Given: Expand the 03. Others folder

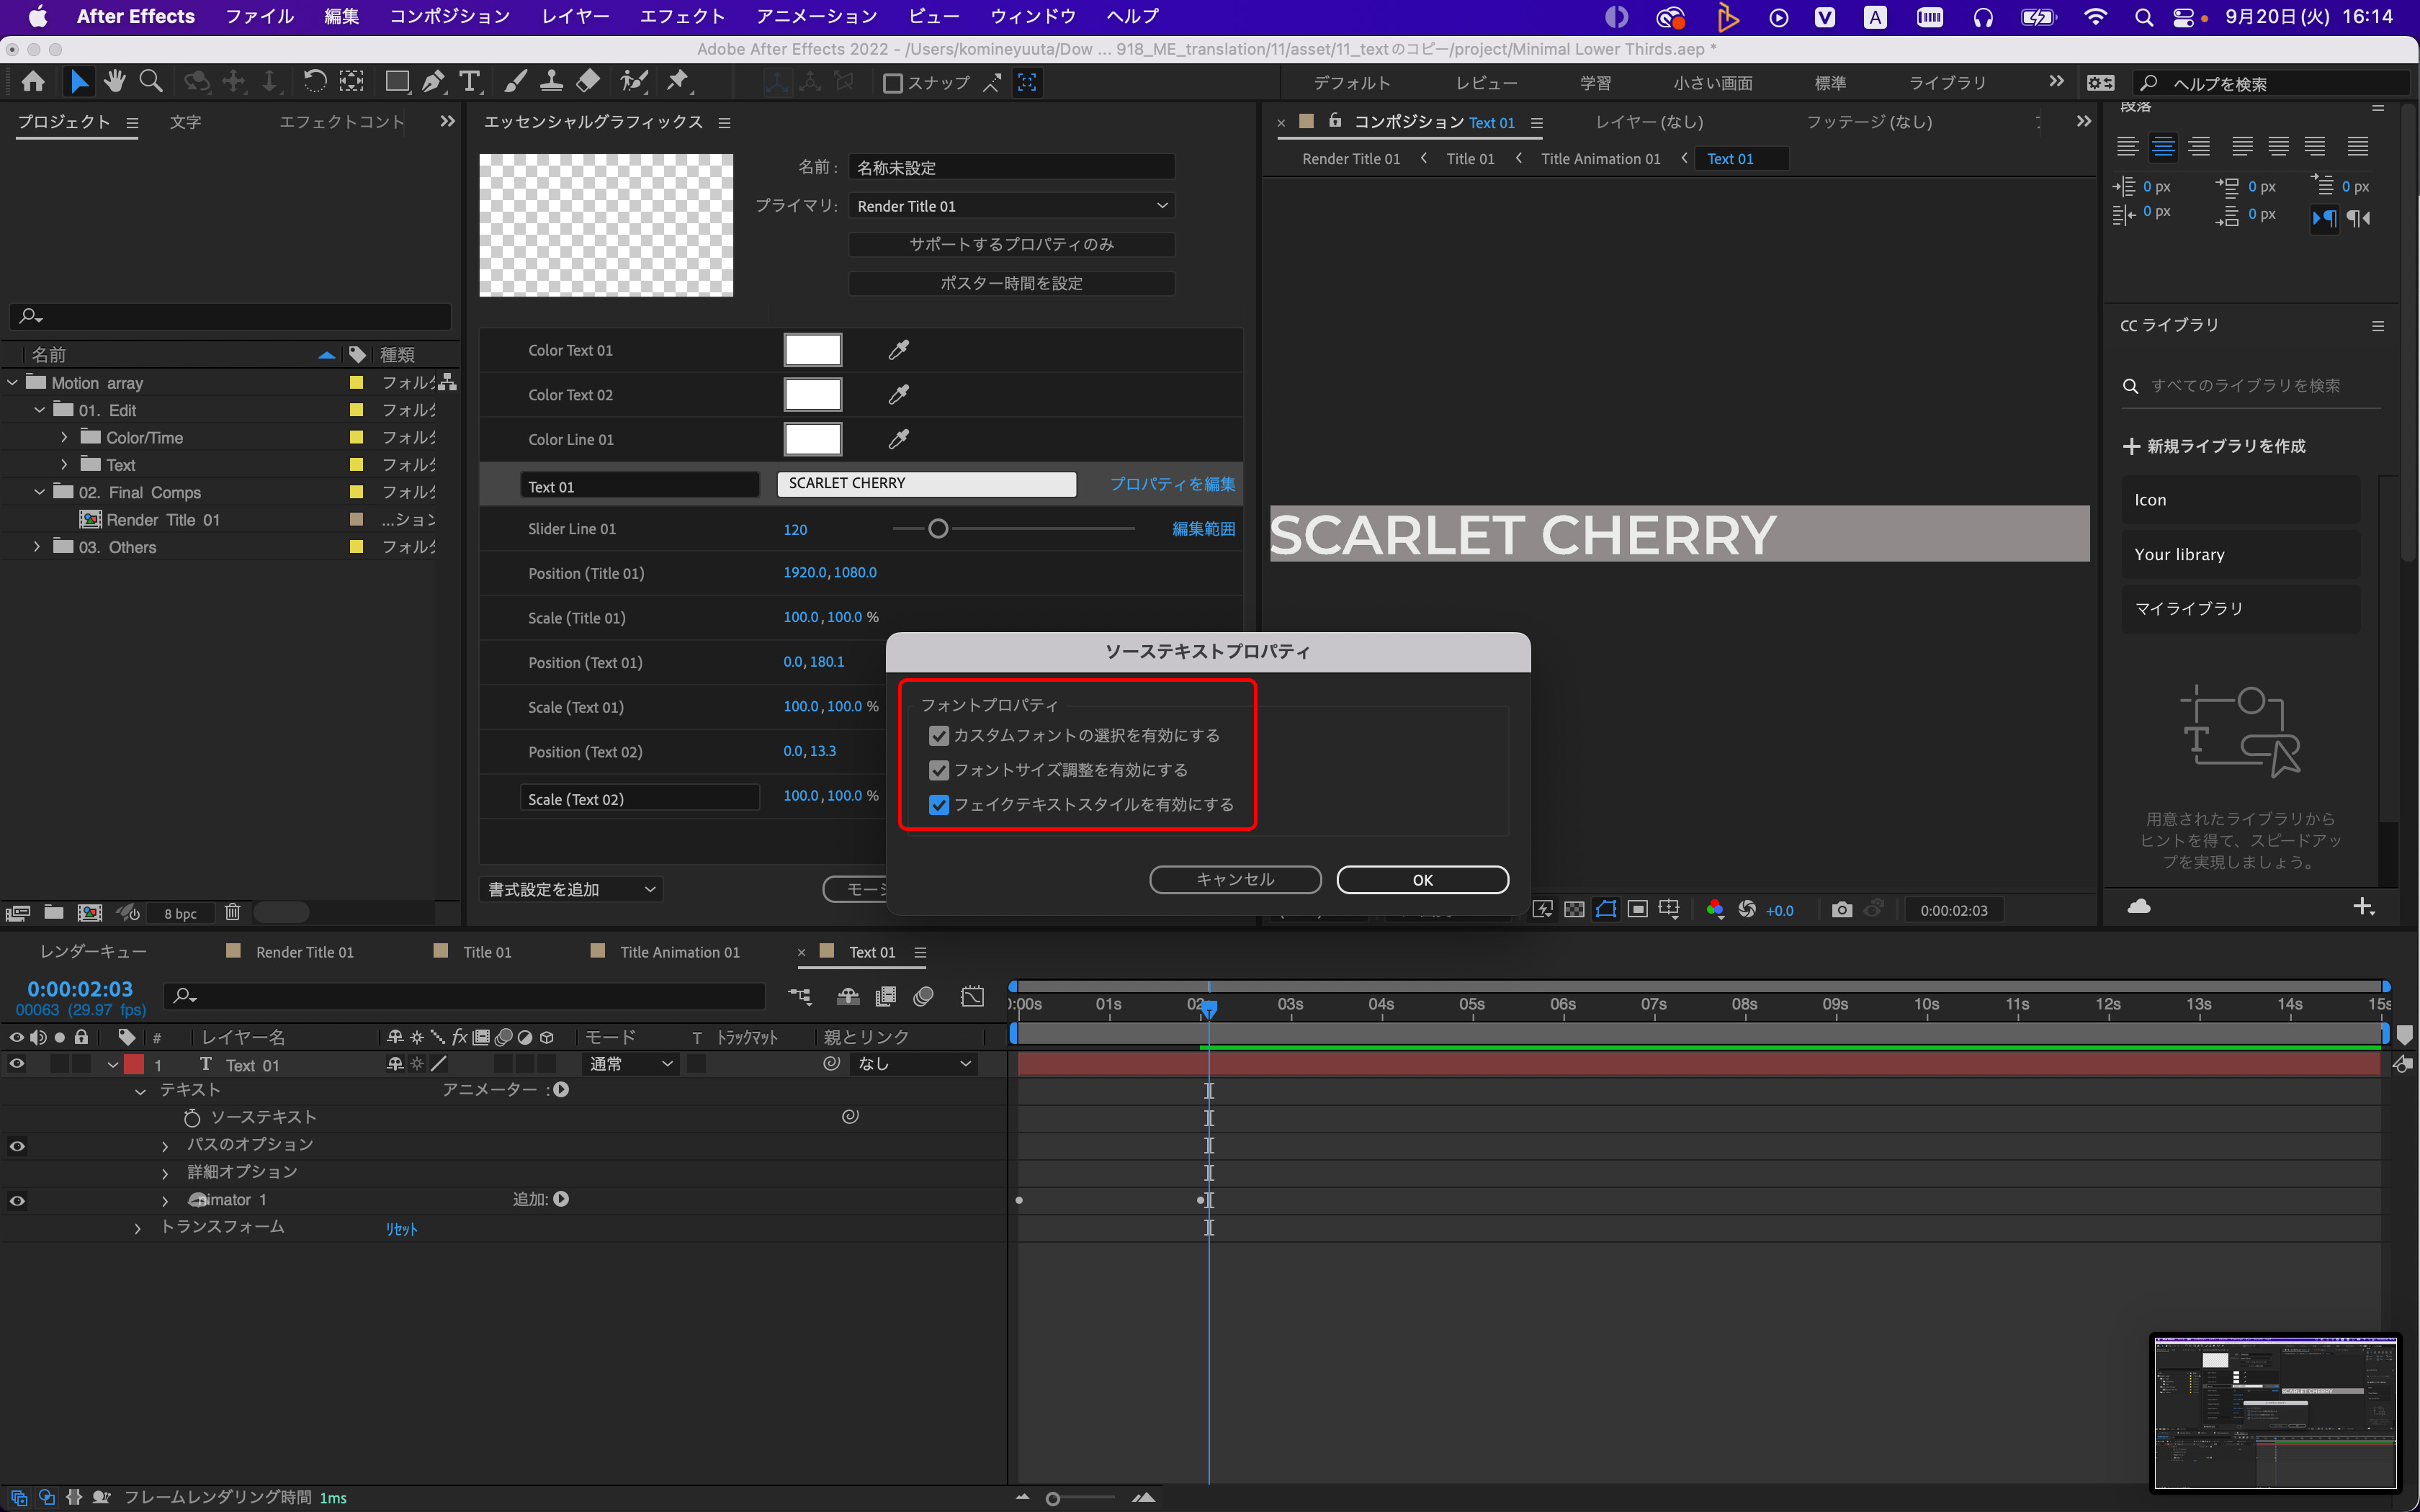Looking at the screenshot, I should pos(38,547).
